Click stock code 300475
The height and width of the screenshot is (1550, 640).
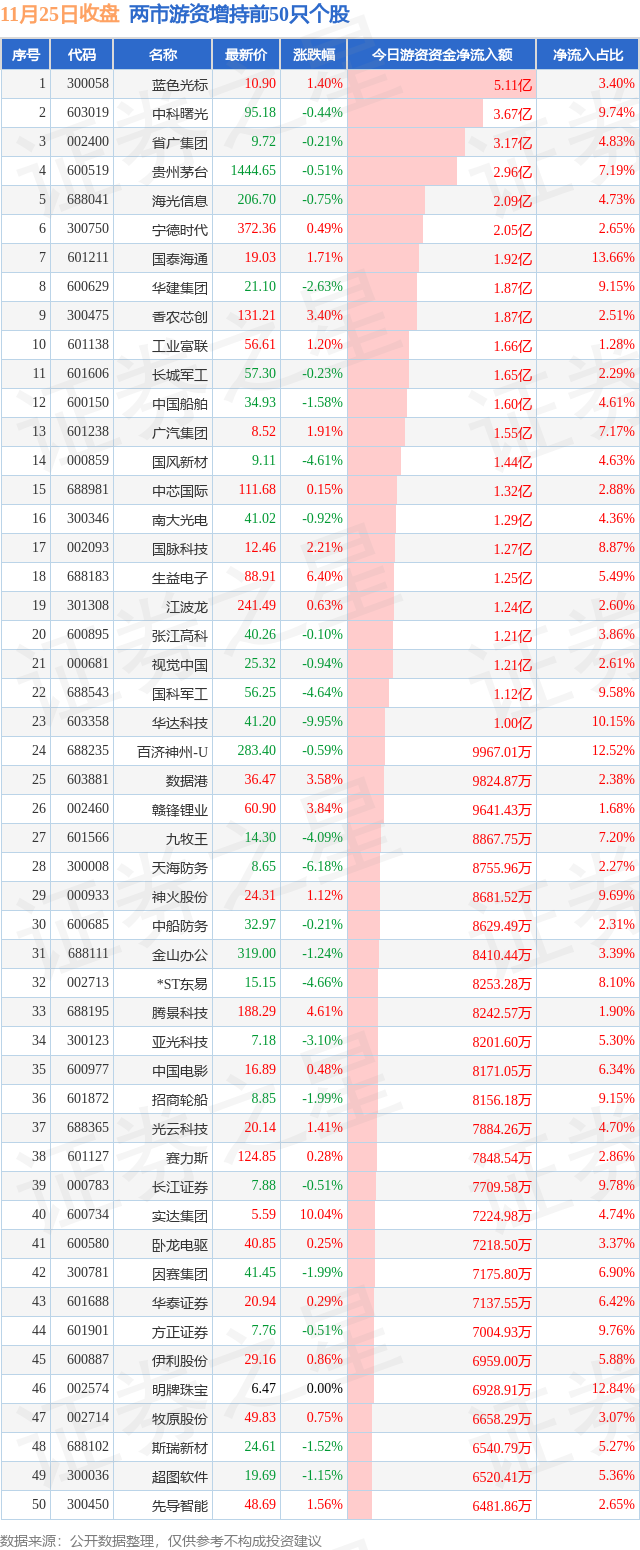click(x=90, y=316)
